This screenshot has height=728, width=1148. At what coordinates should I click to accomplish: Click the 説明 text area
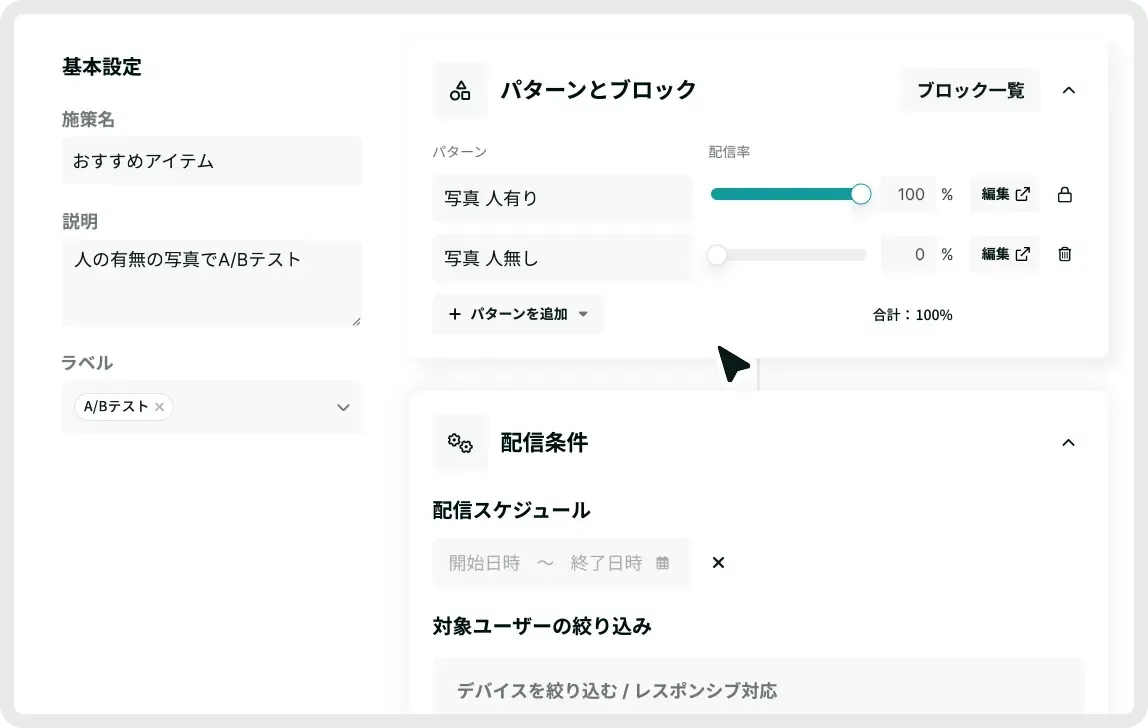[211, 283]
